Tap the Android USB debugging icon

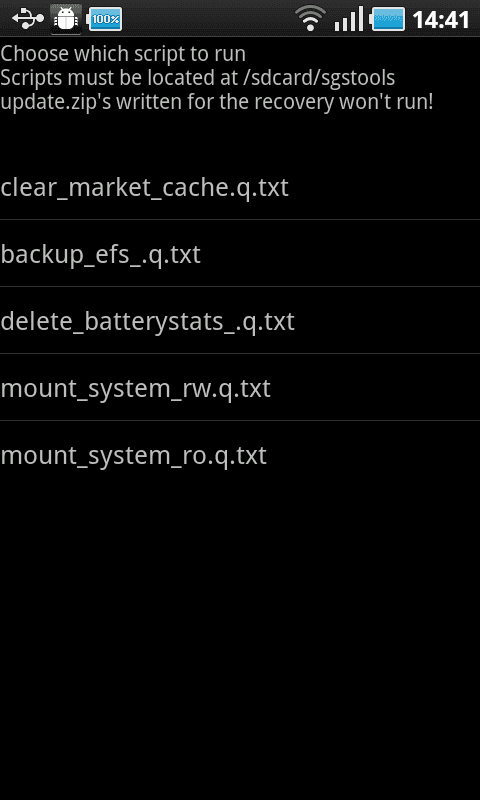[x=66, y=19]
